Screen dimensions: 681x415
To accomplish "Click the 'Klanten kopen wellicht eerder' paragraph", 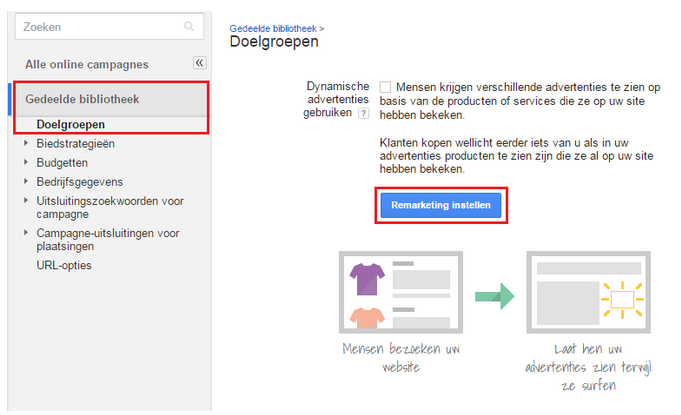I will tap(516, 156).
